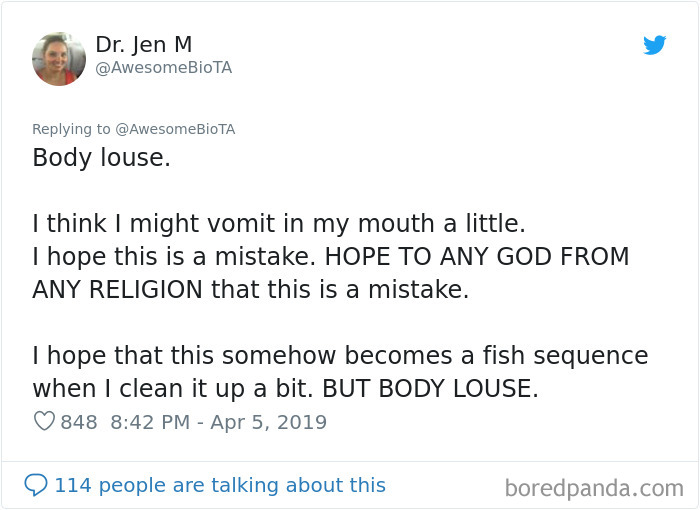Click the 848 likes count
The image size is (700, 510).
tap(79, 422)
